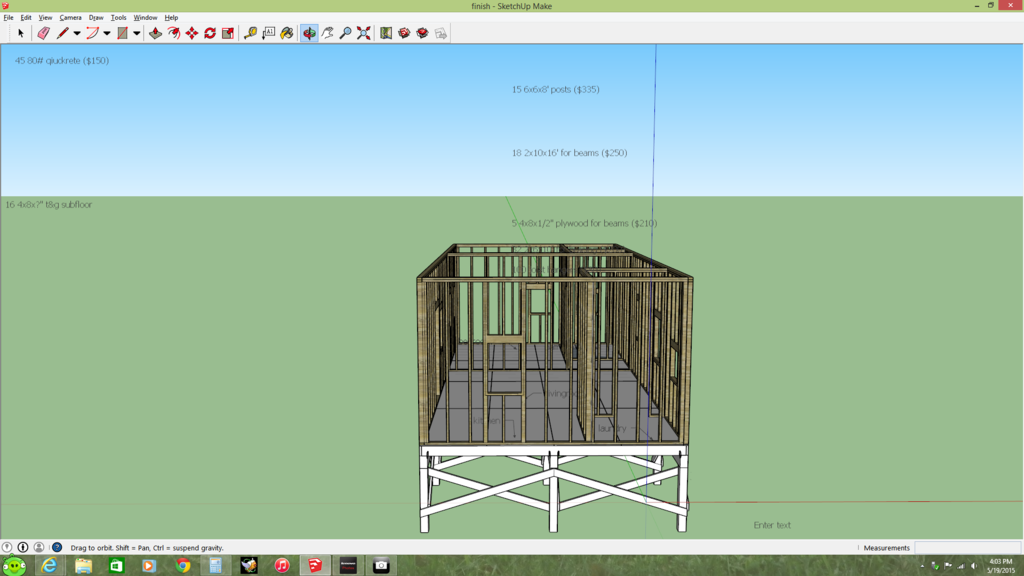The height and width of the screenshot is (576, 1024).
Task: Open iTunes from the taskbar
Action: click(282, 566)
